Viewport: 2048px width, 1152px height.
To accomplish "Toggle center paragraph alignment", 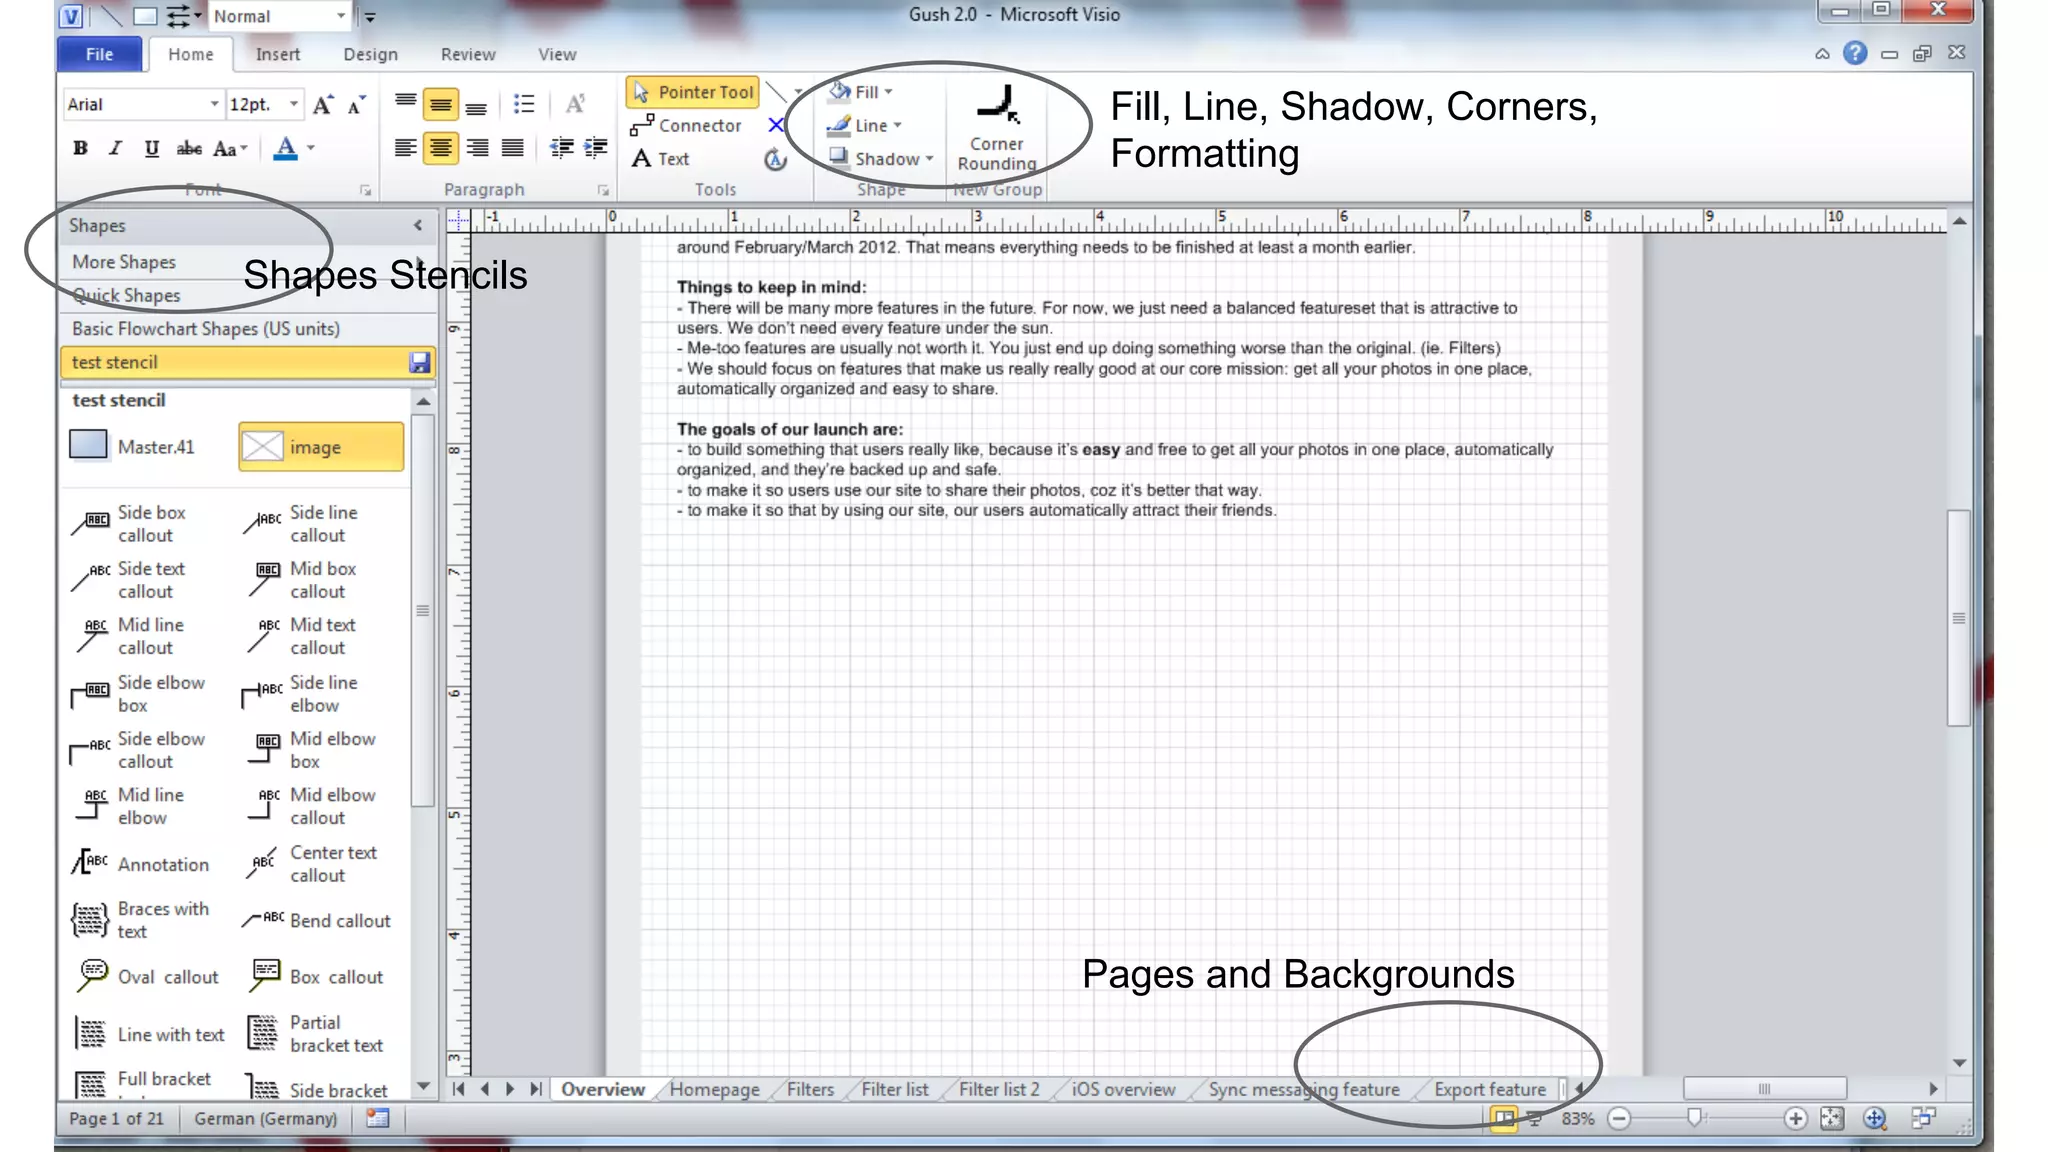I will click(441, 148).
